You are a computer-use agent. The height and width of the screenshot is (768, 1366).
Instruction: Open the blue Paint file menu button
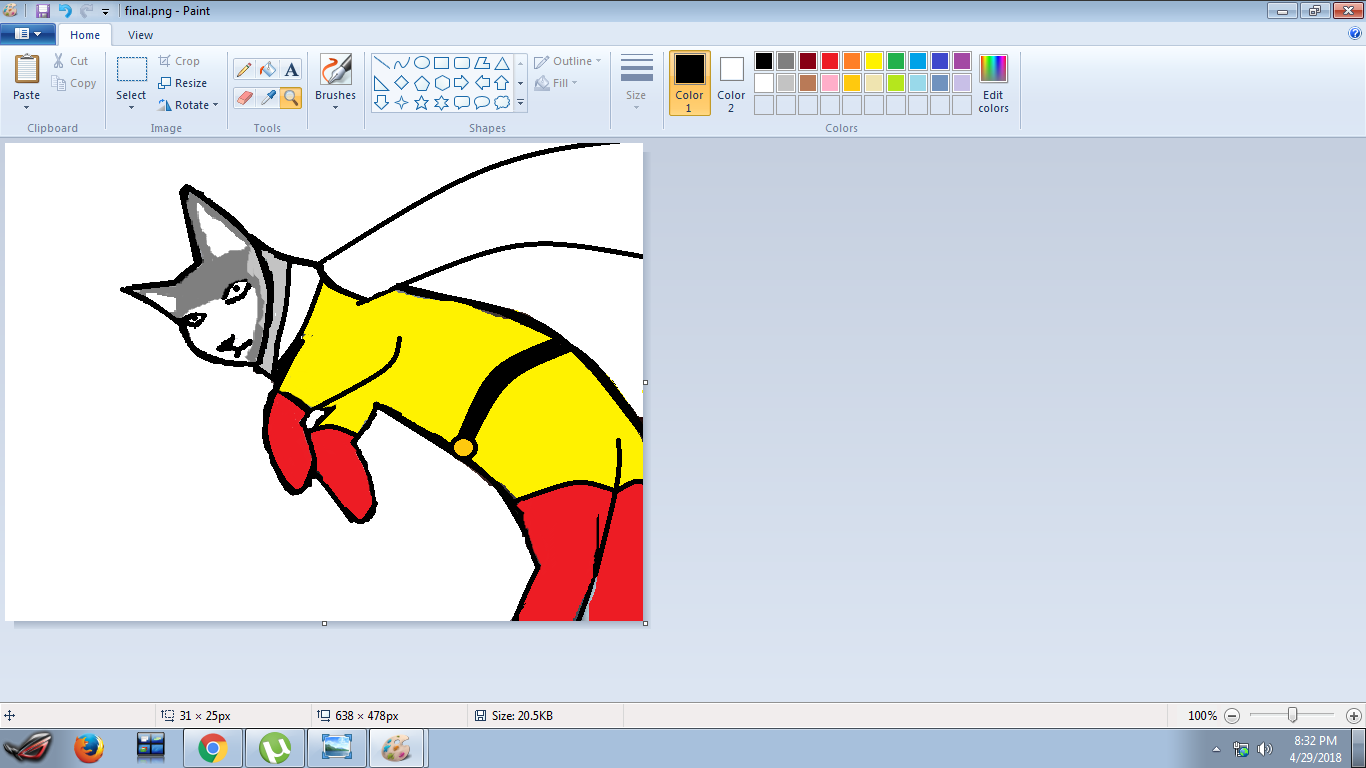pyautogui.click(x=27, y=34)
